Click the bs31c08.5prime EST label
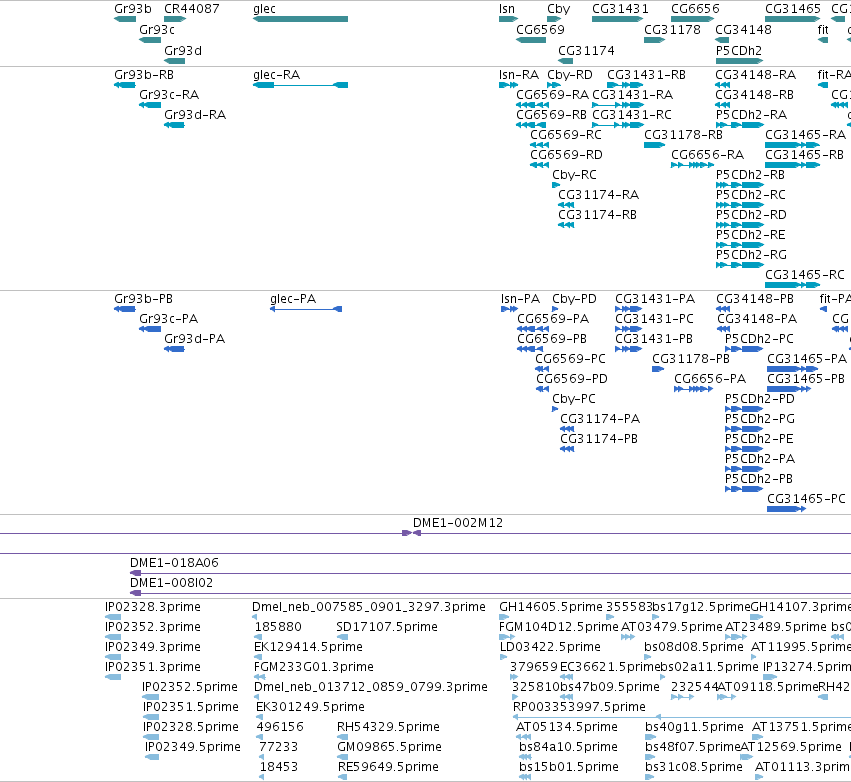The image size is (851, 782). coord(694,767)
